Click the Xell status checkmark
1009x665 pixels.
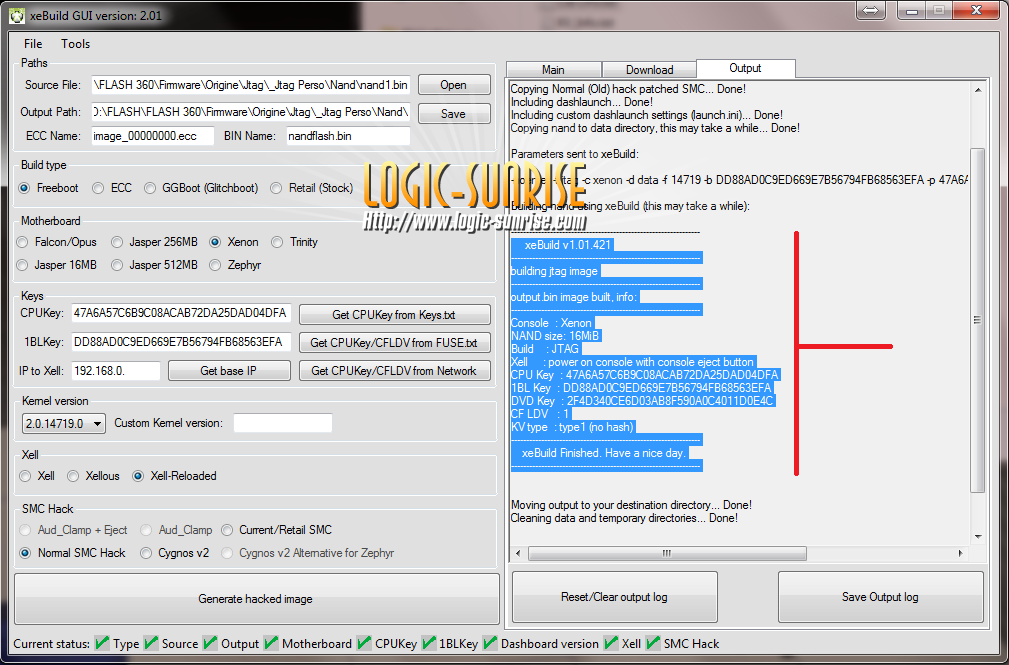(611, 642)
